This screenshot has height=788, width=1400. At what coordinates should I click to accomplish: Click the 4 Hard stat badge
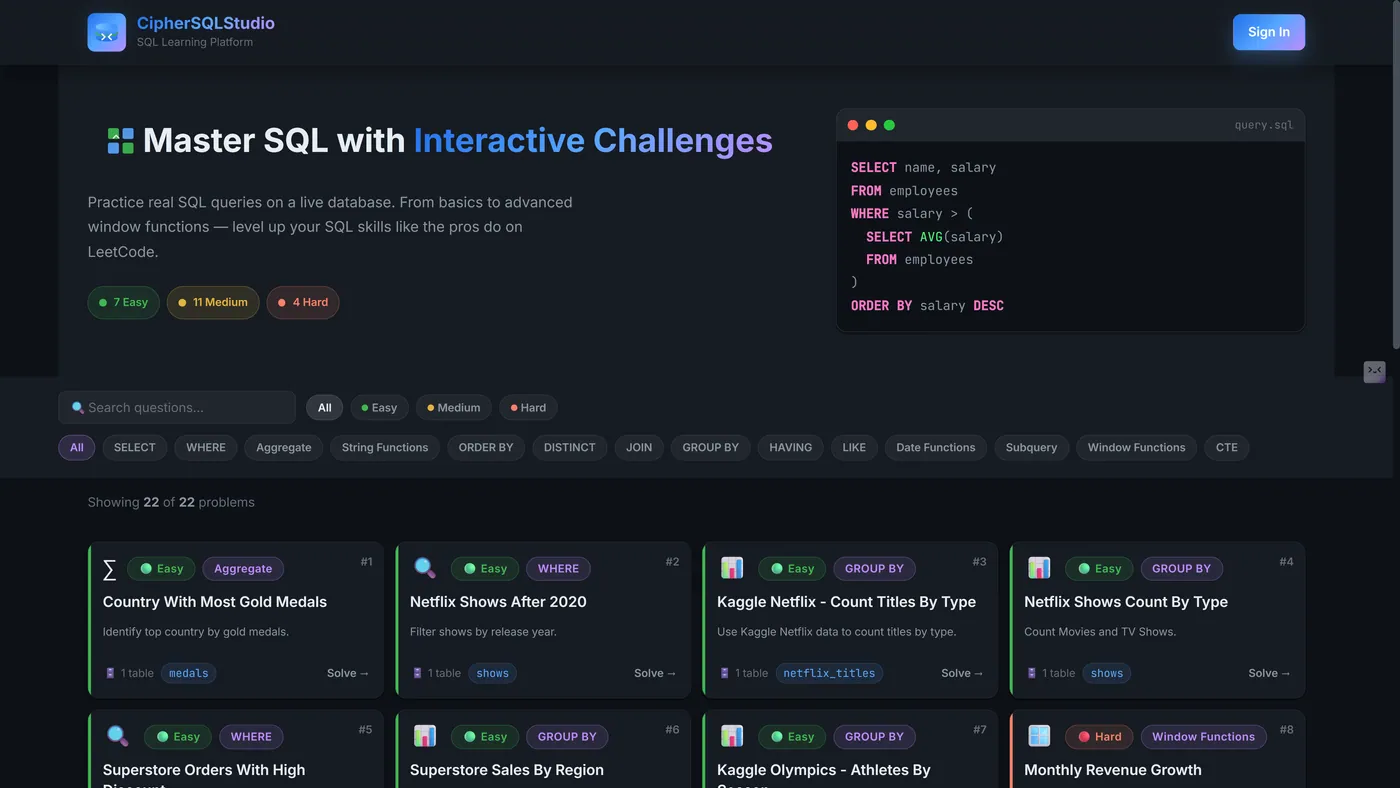[x=303, y=302]
